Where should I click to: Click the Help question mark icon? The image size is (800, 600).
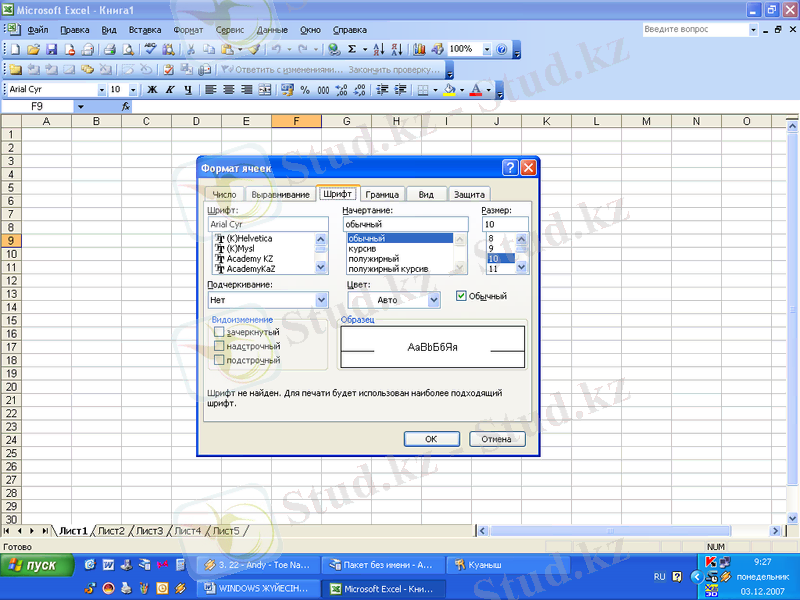tap(502, 49)
